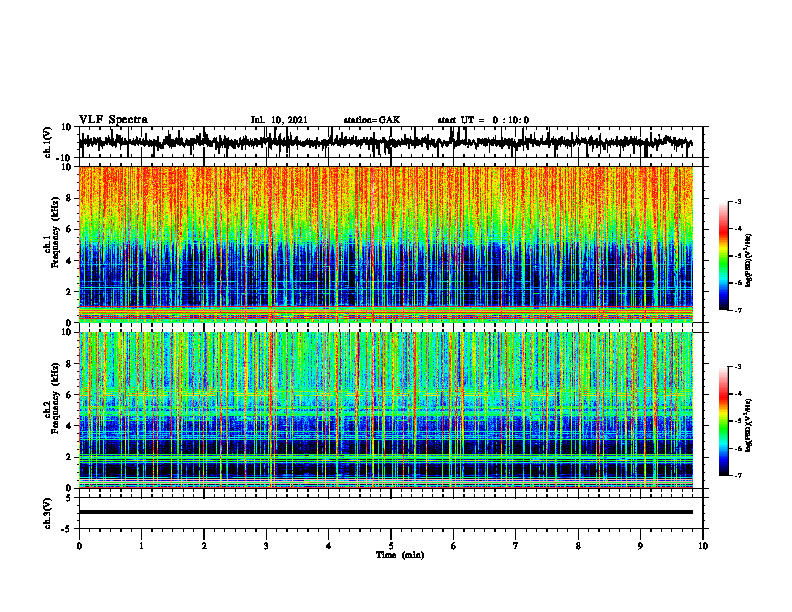This screenshot has width=792, height=612.
Task: Click the ch.2 spectrogram color scale bar
Action: 724,421
